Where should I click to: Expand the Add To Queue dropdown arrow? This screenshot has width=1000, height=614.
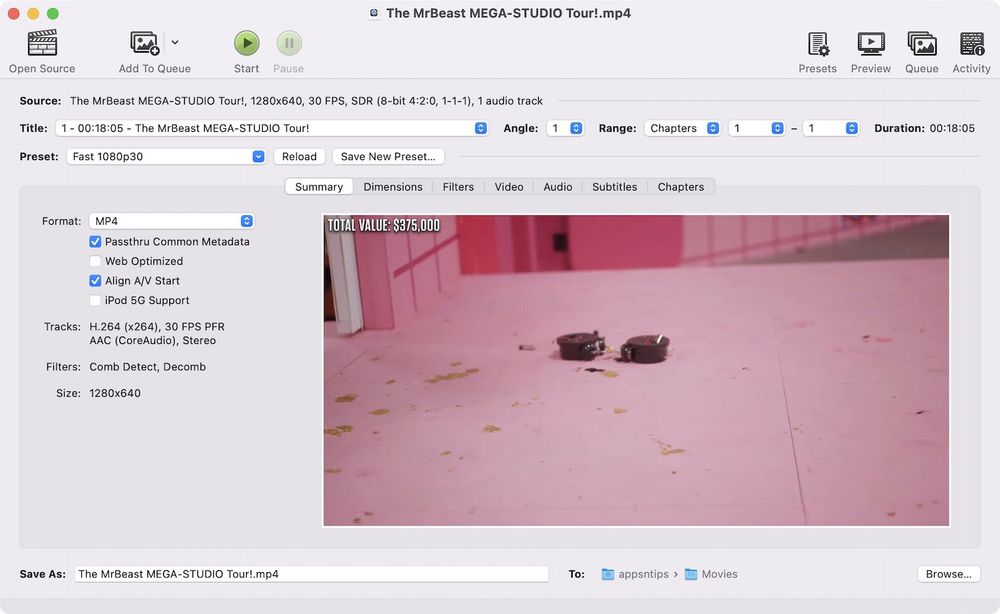175,43
